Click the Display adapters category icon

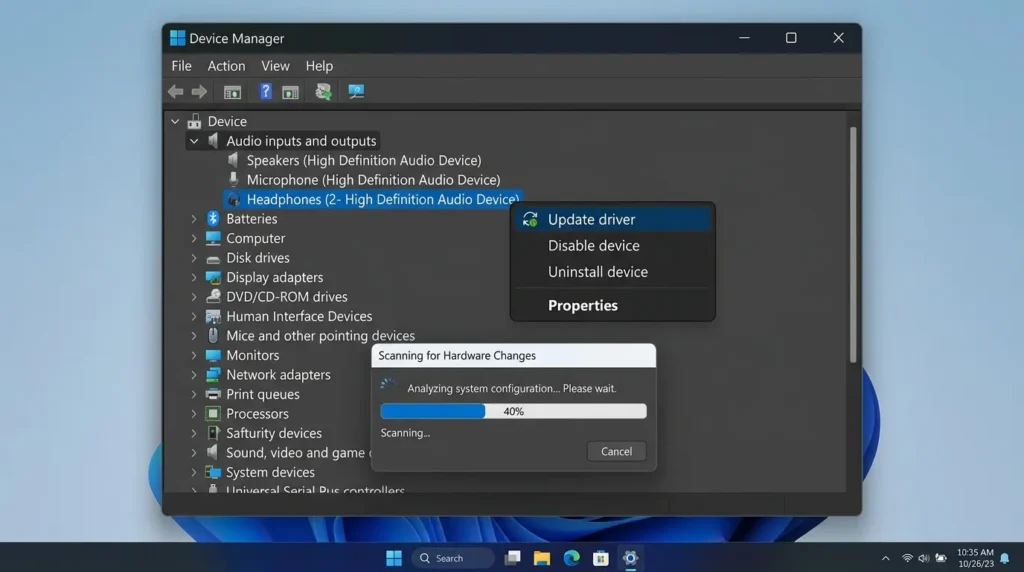tap(213, 278)
